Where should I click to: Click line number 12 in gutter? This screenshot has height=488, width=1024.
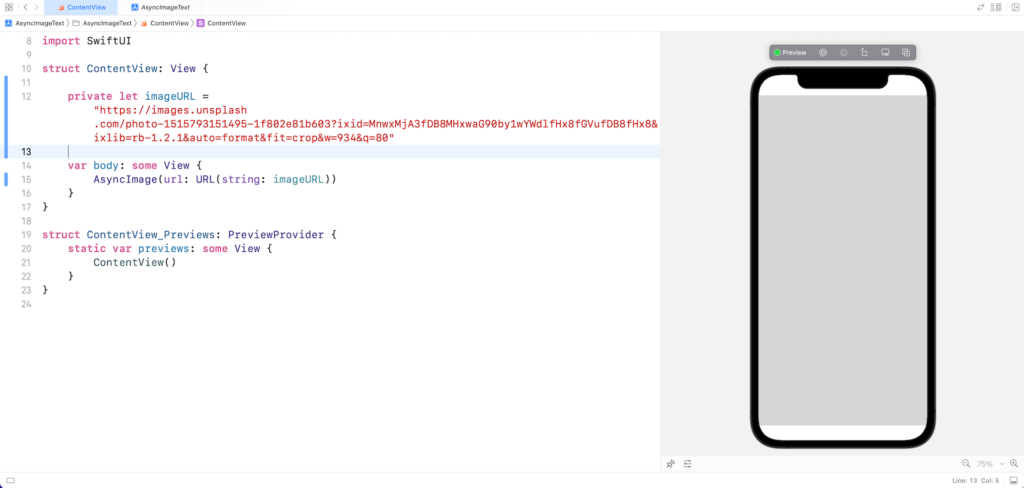[26, 97]
